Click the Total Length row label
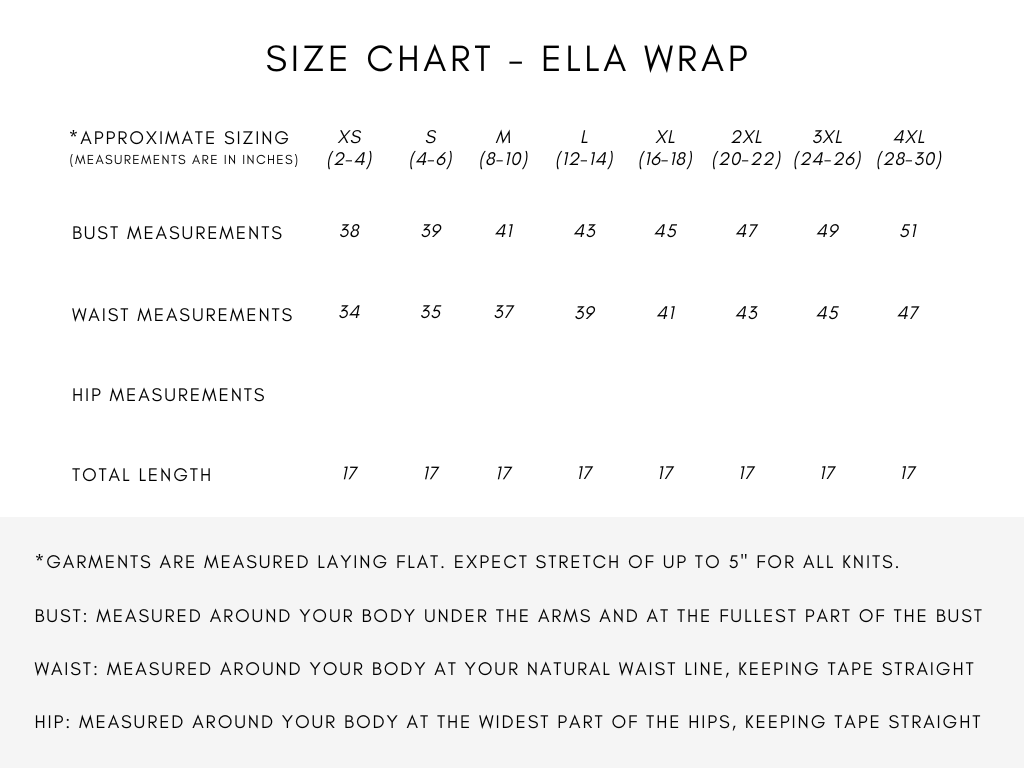 click(x=142, y=475)
